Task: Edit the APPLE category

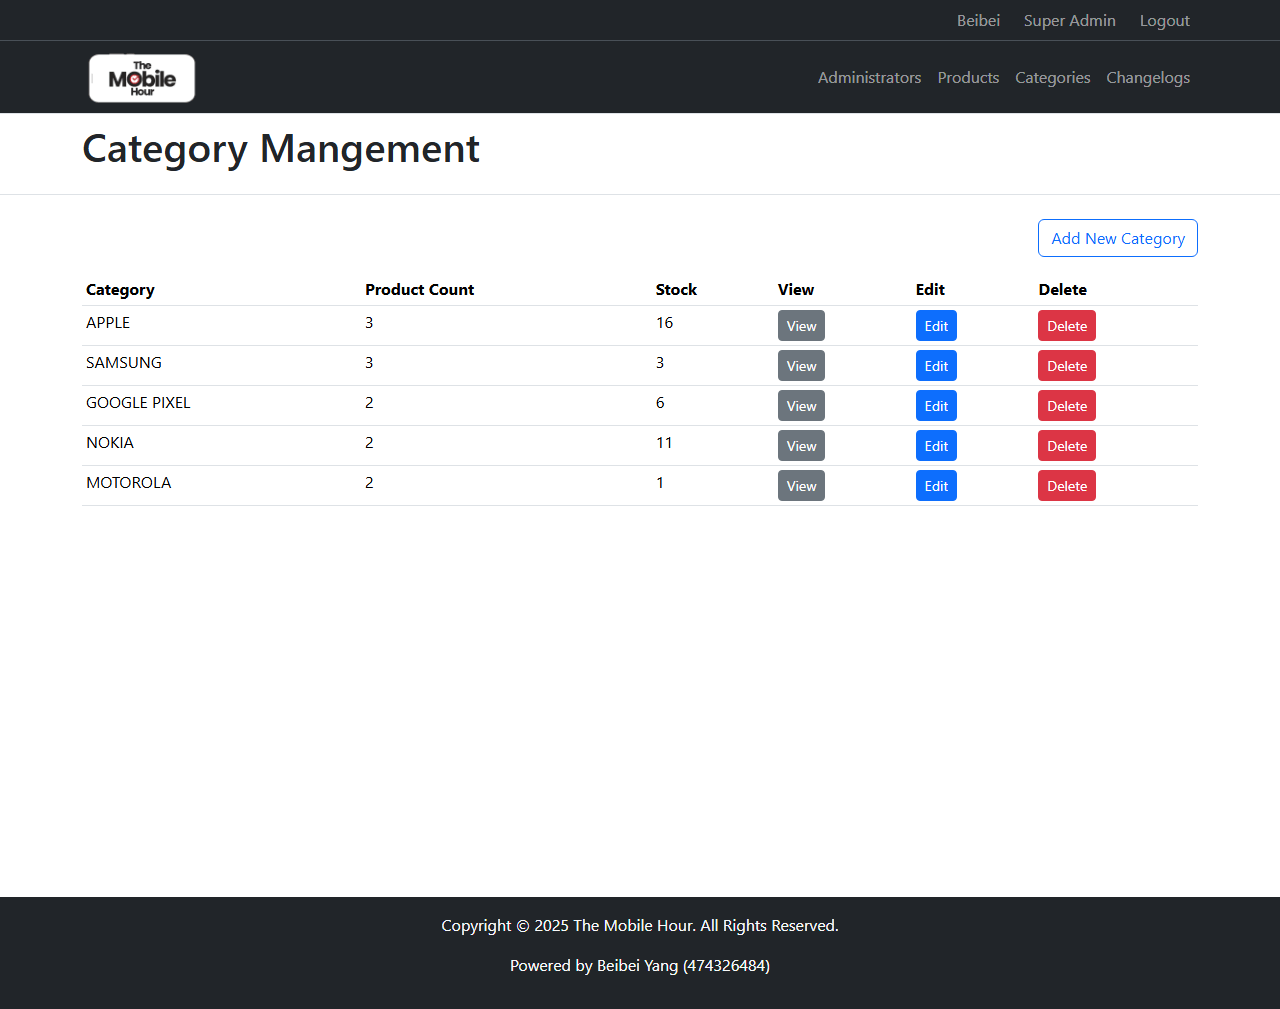Action: click(936, 326)
